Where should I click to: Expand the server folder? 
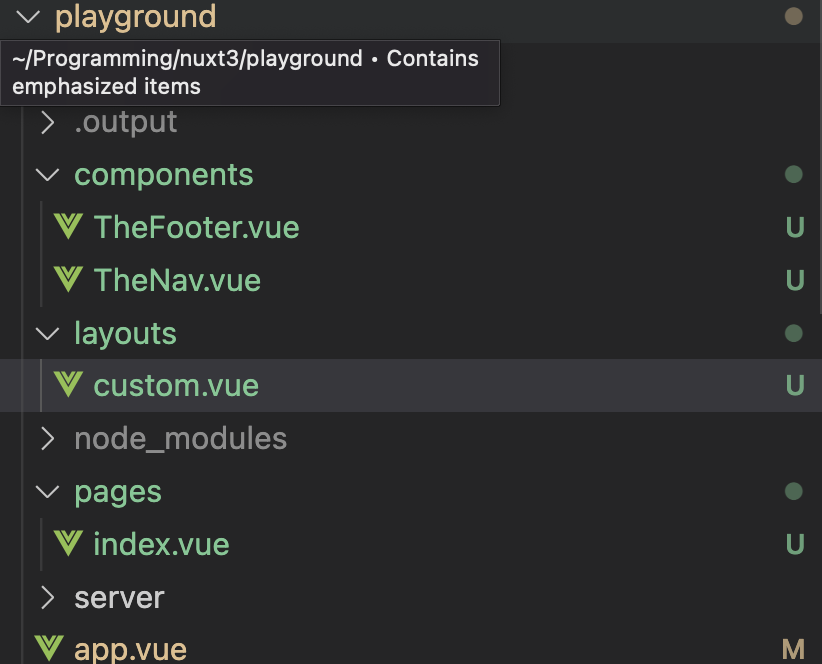47,597
